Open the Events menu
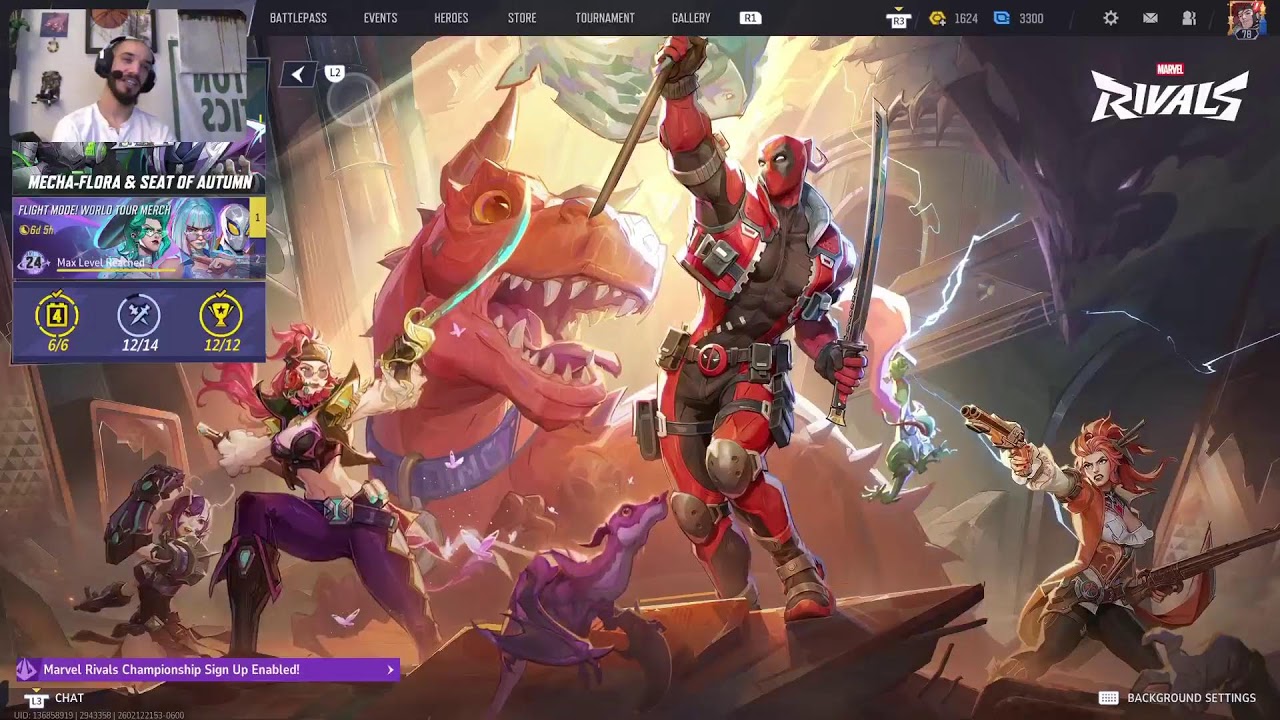The width and height of the screenshot is (1280, 720). (380, 18)
